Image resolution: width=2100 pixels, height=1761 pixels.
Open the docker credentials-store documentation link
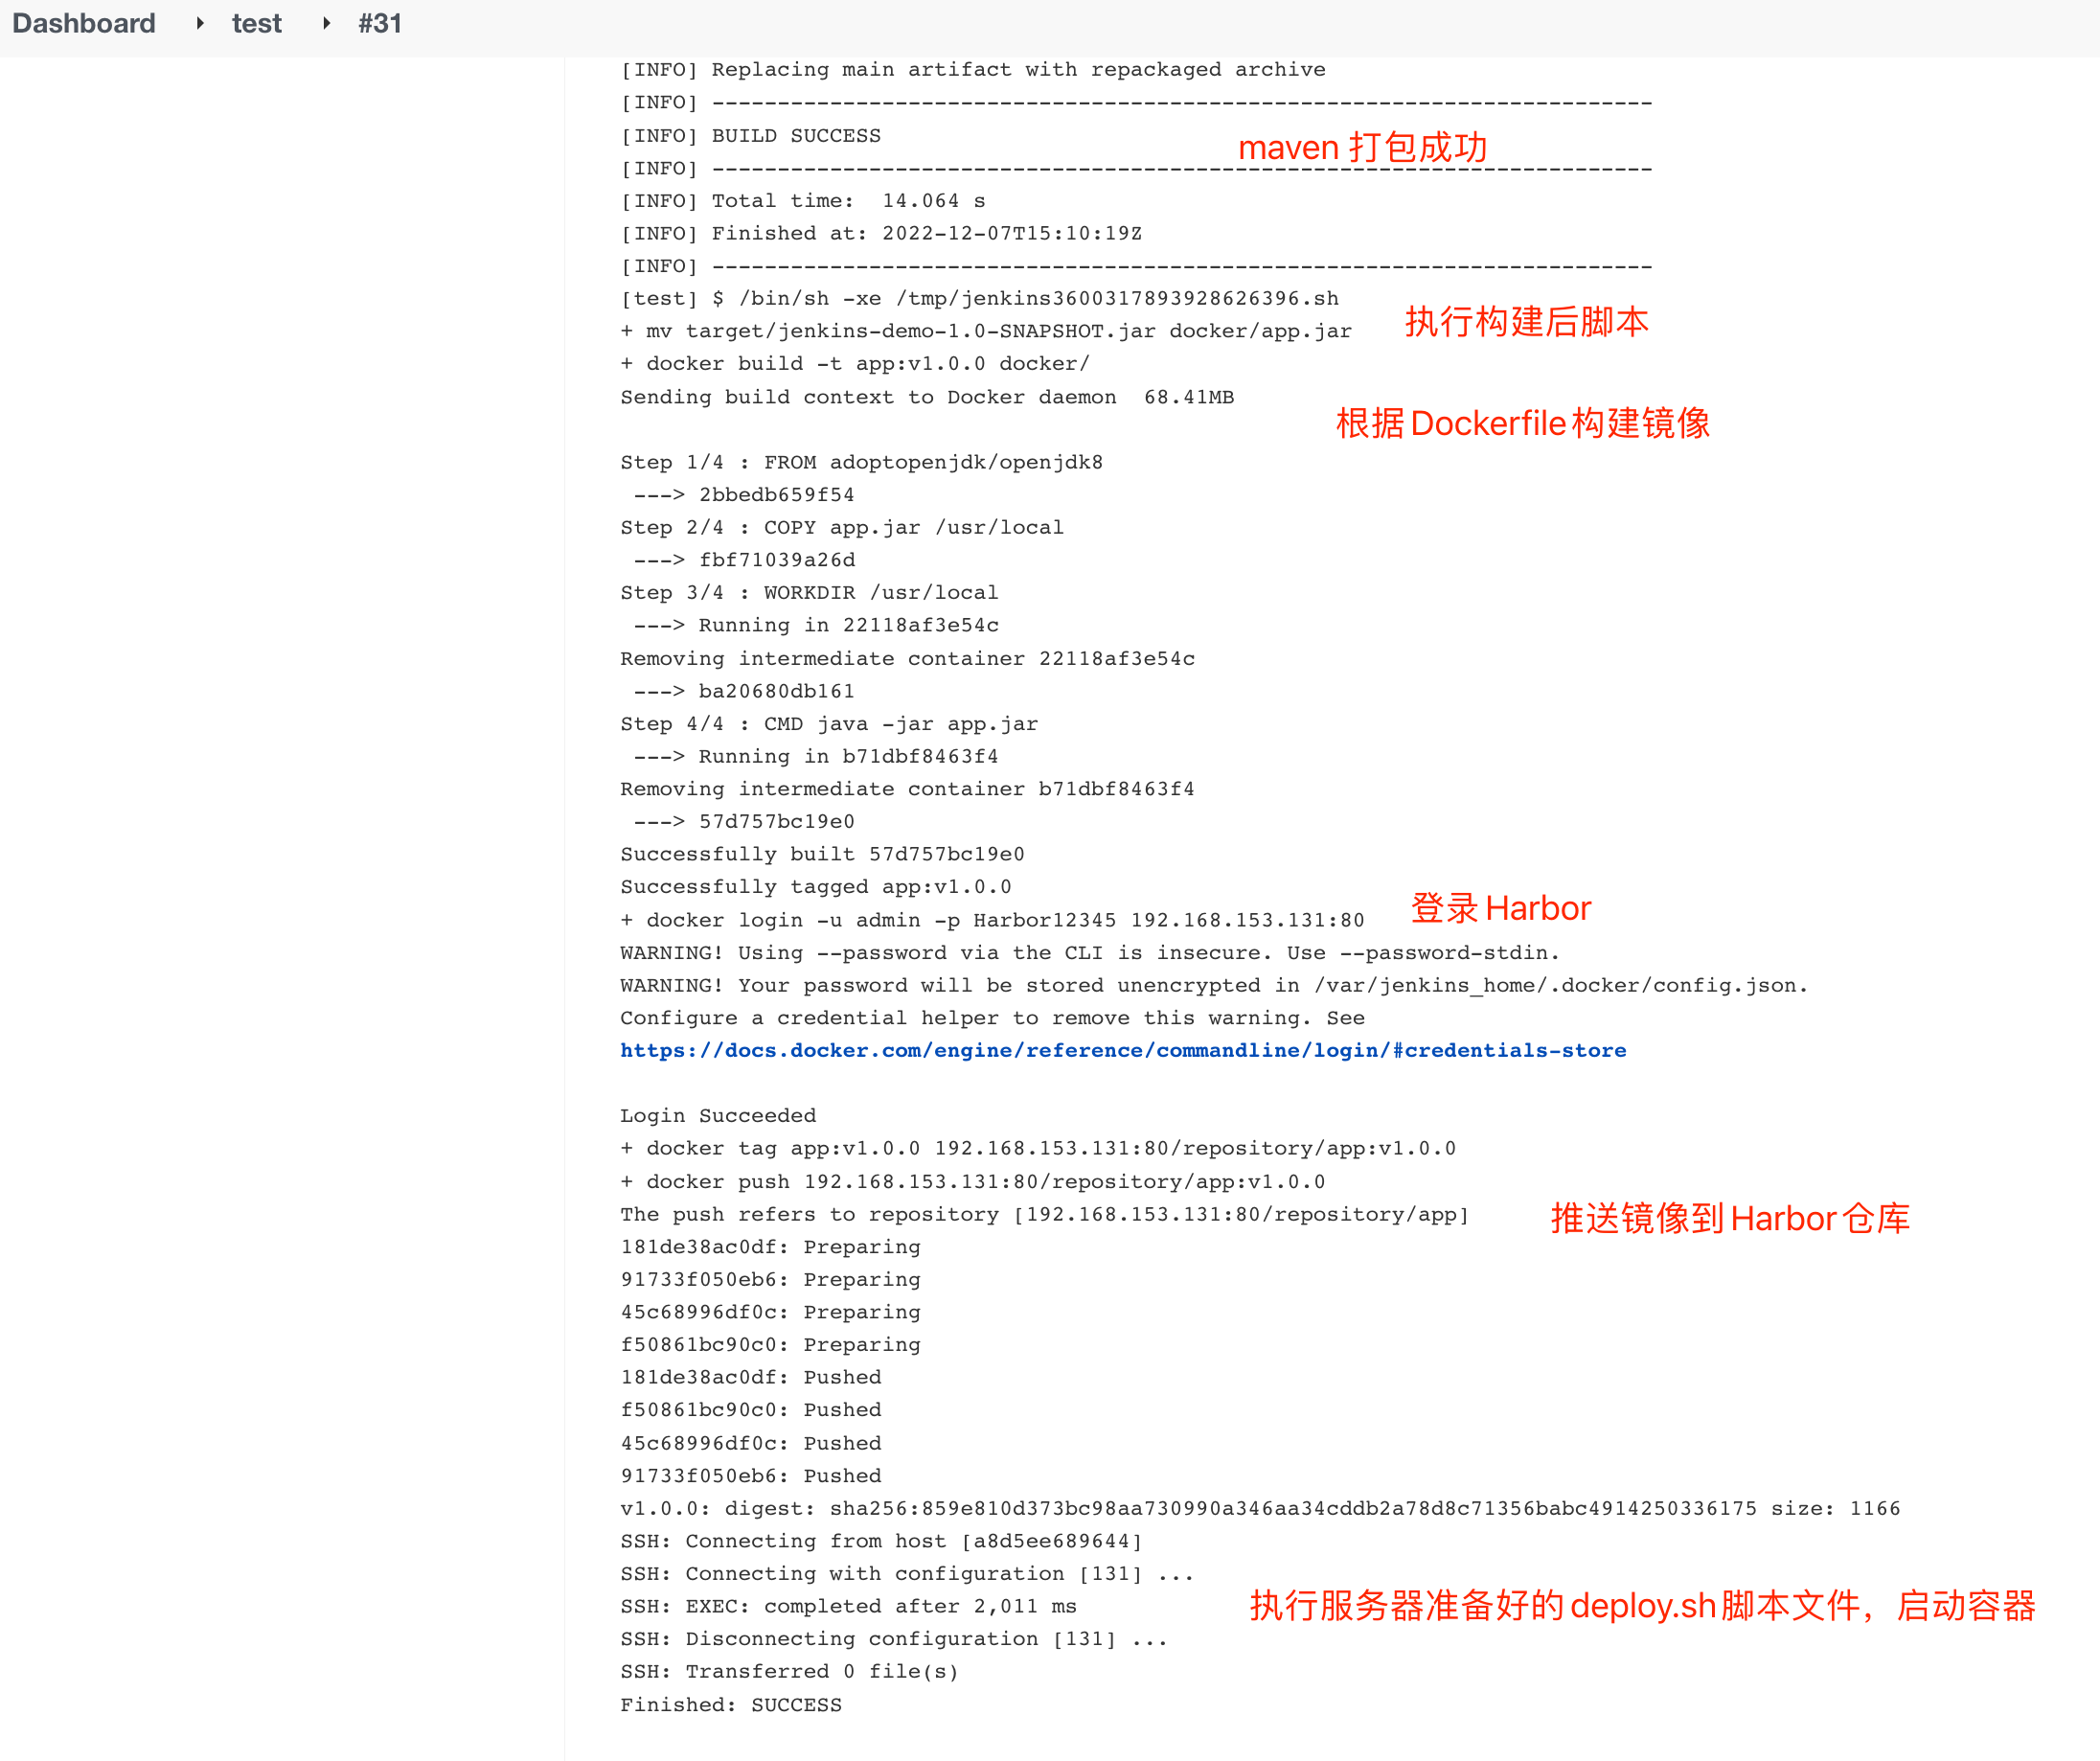[x=1122, y=1050]
